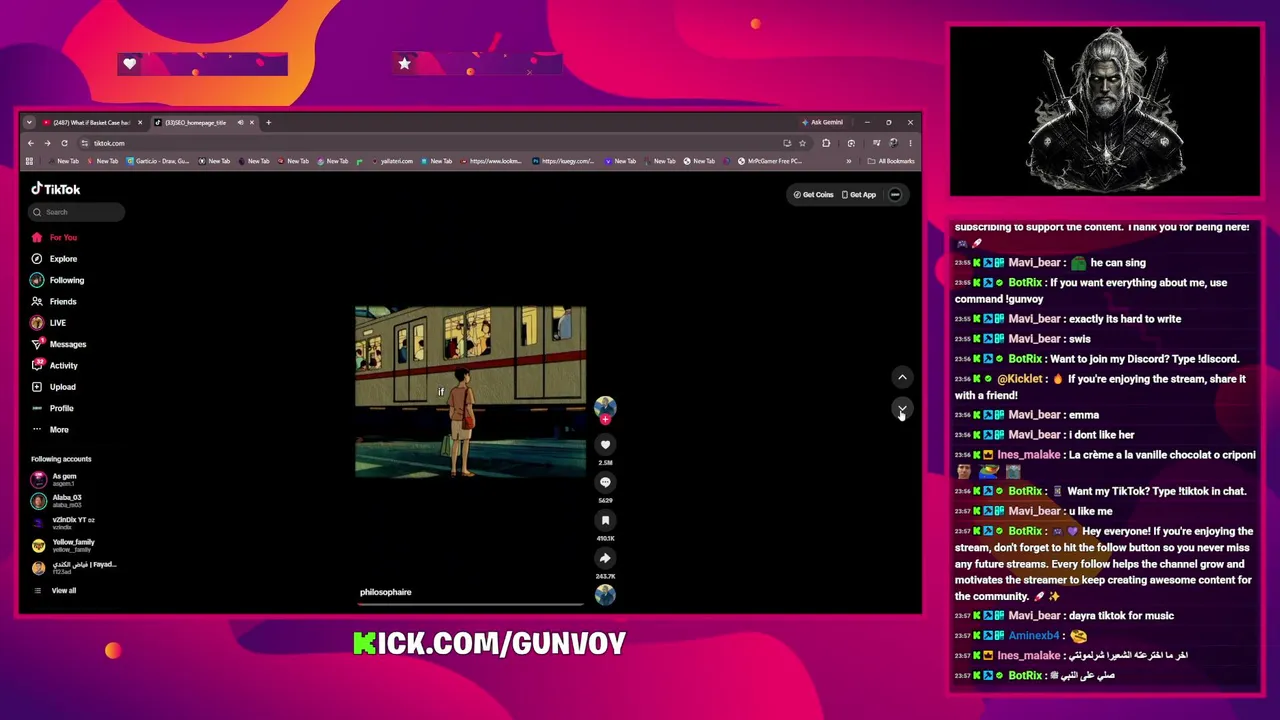
Task: Open the vZinDix YT following account
Action: [x=64, y=523]
